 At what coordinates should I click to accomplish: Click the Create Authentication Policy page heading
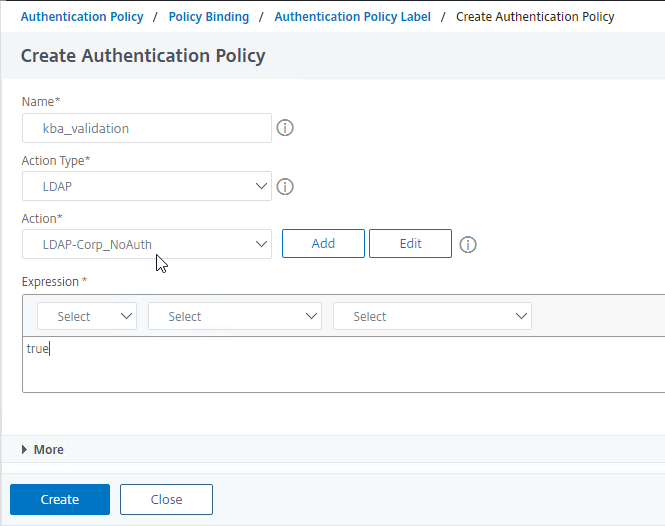143,56
